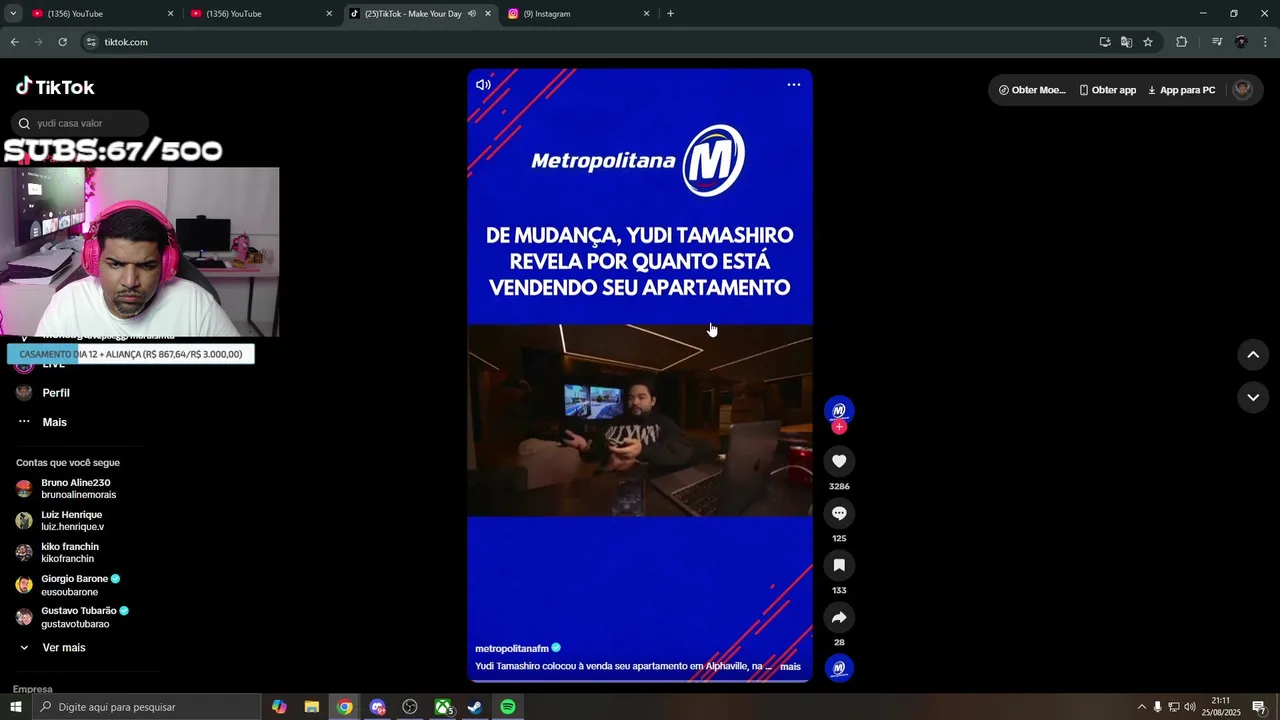The width and height of the screenshot is (1280, 720).
Task: Open Spotify from the taskbar
Action: [x=508, y=707]
